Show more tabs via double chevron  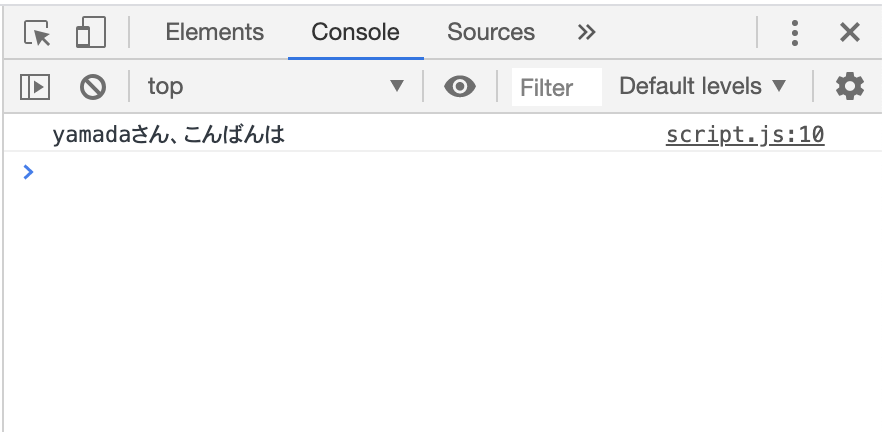586,33
